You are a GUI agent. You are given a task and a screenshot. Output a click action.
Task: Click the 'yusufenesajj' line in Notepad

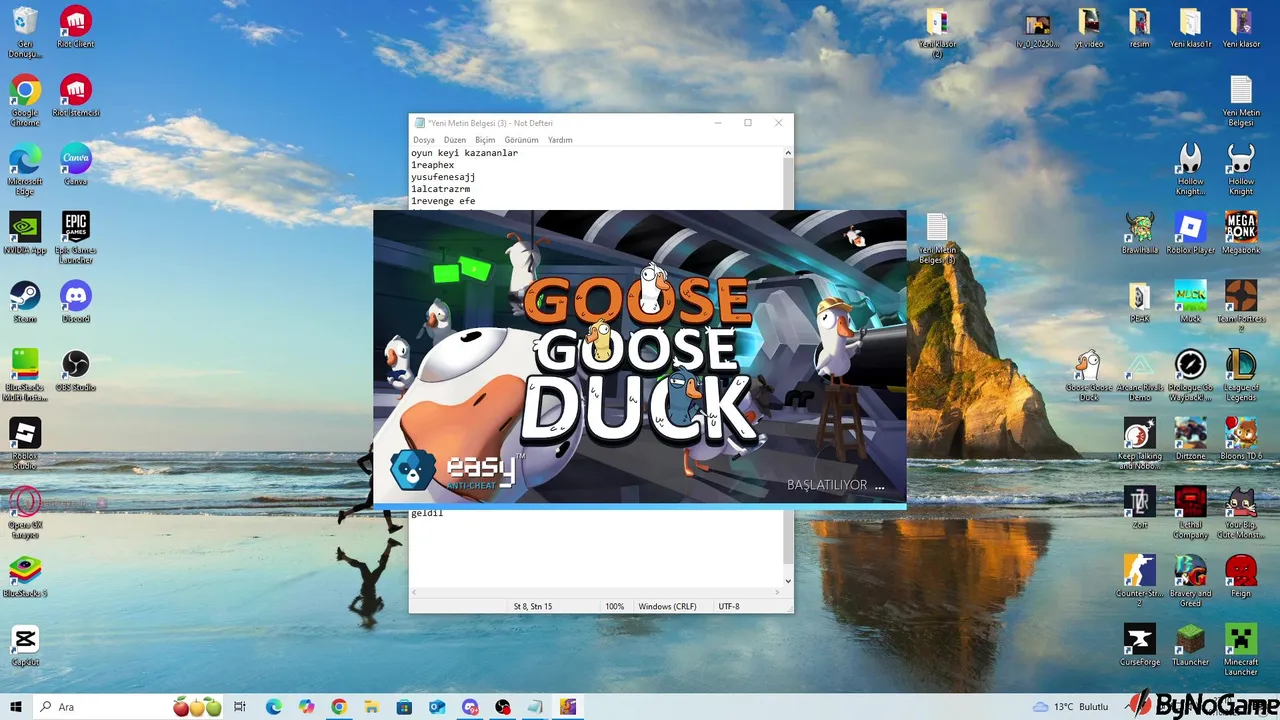point(443,177)
